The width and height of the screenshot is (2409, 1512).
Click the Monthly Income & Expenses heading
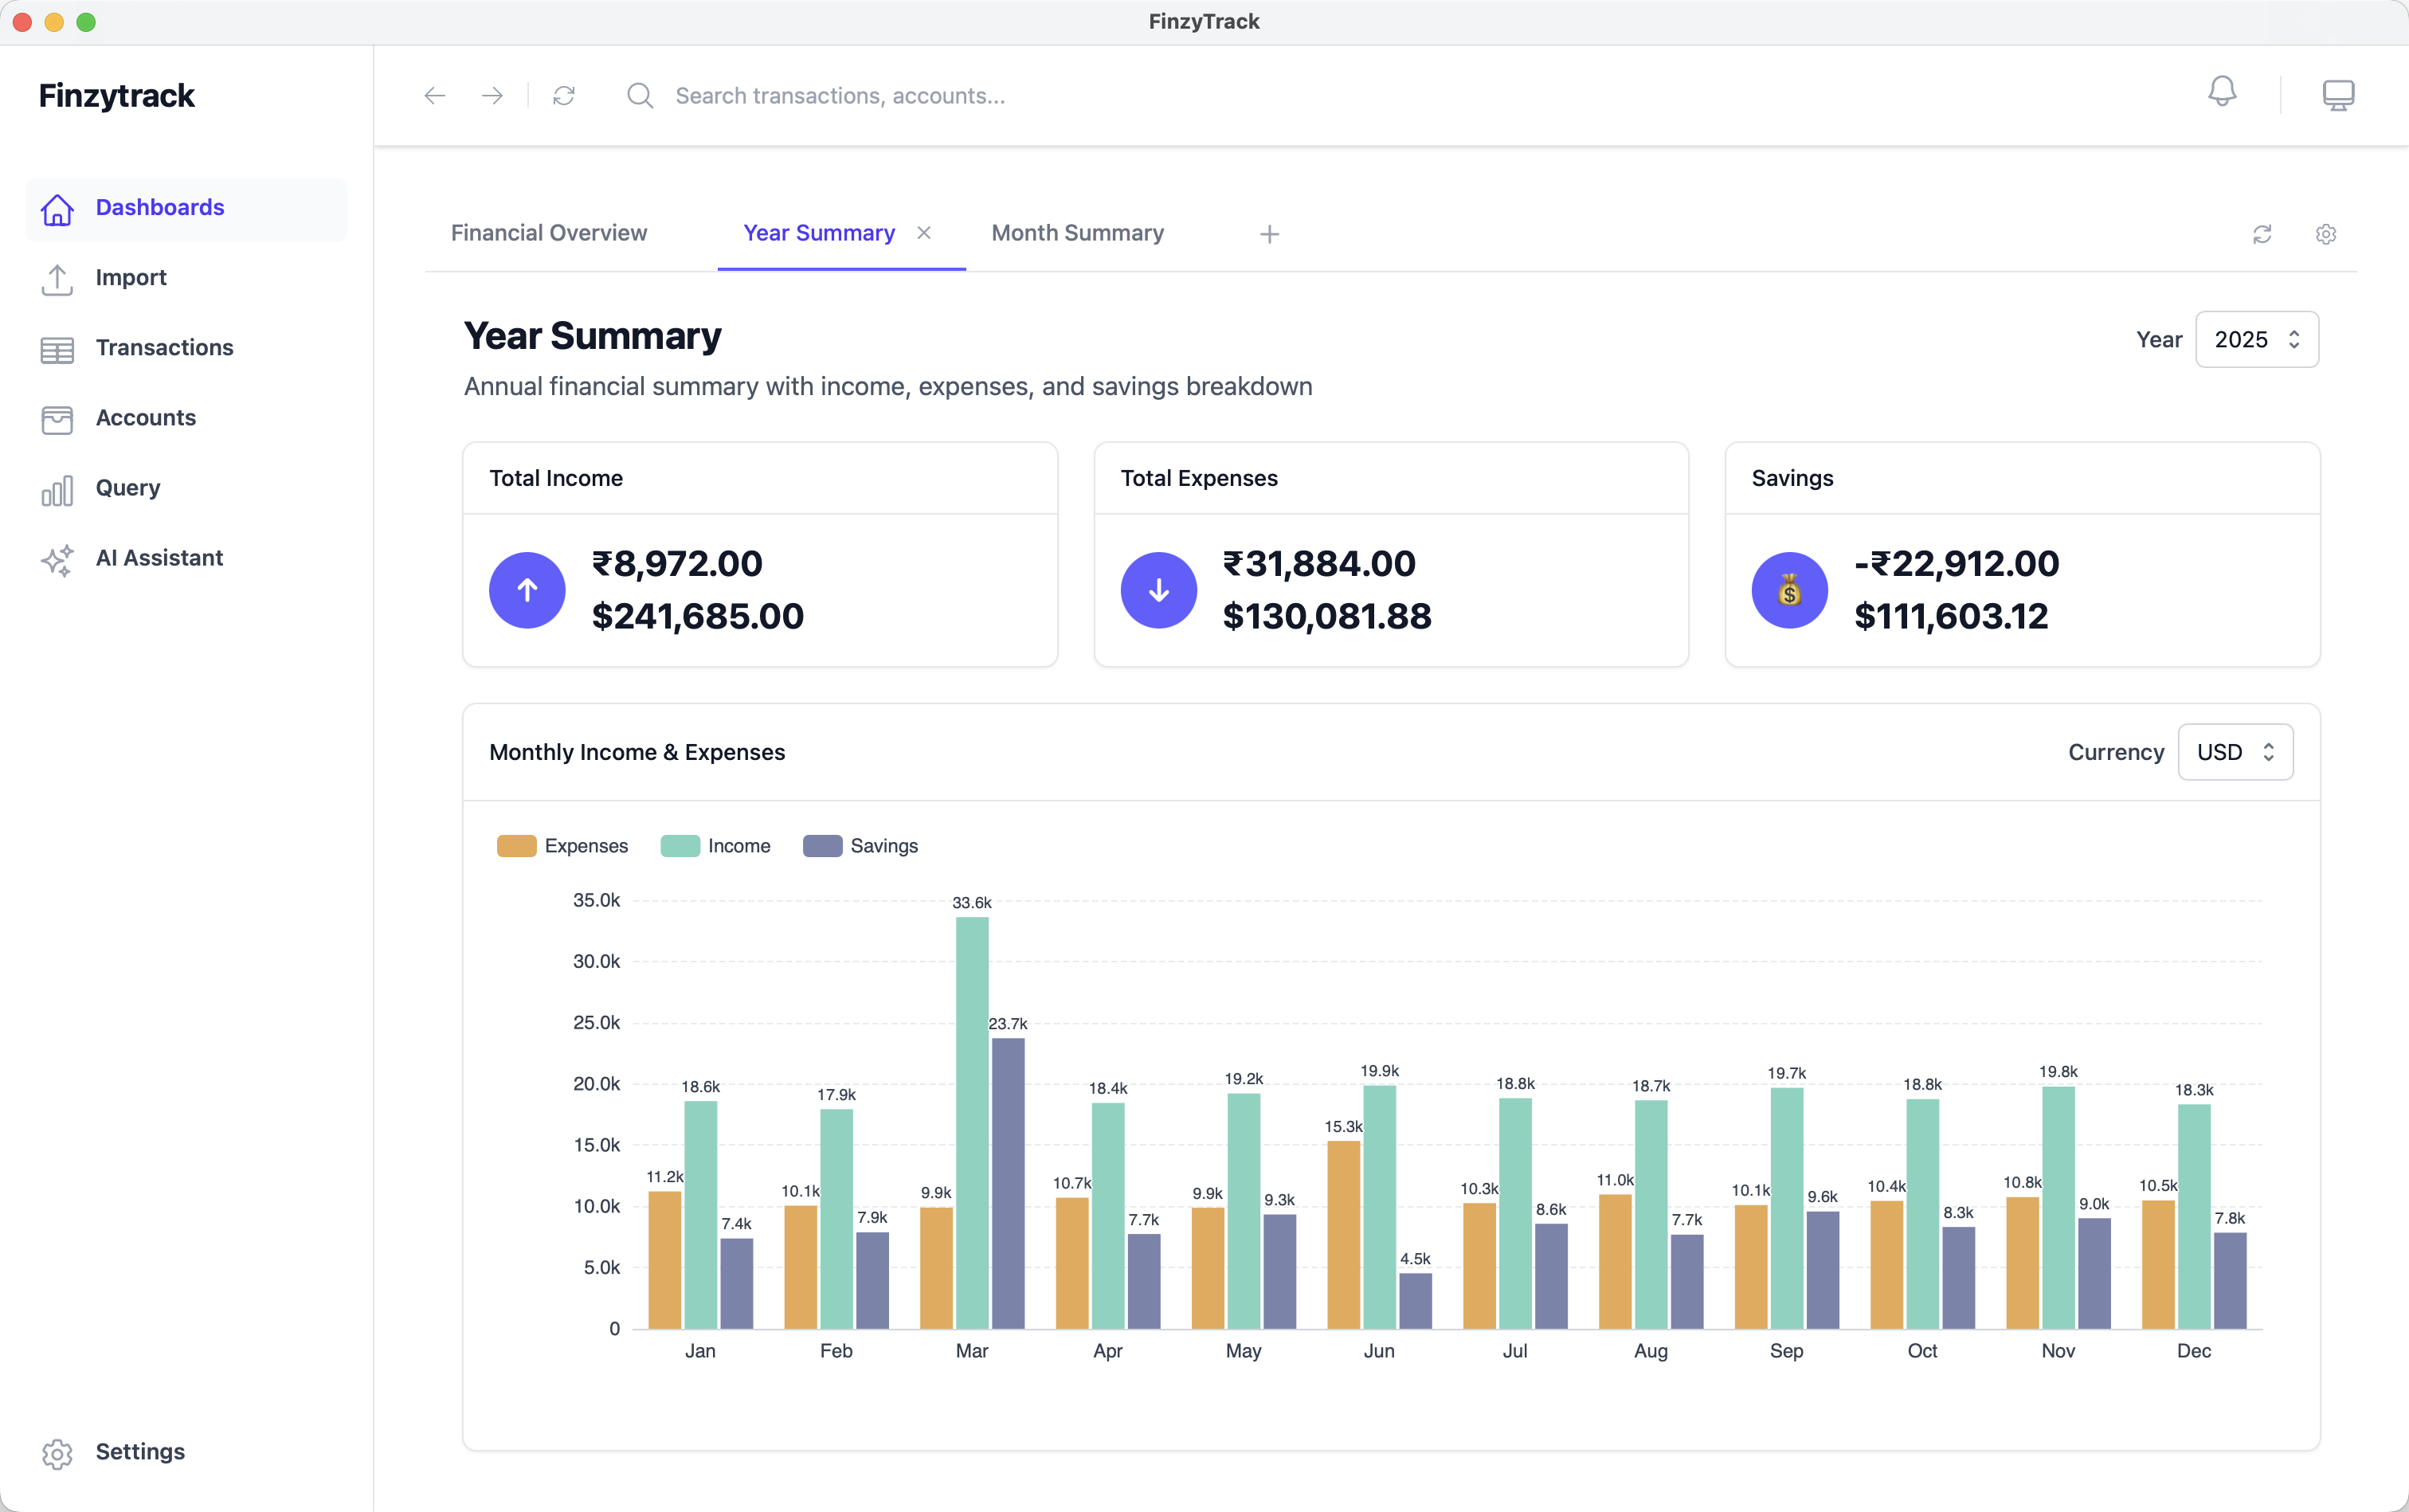pyautogui.click(x=637, y=752)
